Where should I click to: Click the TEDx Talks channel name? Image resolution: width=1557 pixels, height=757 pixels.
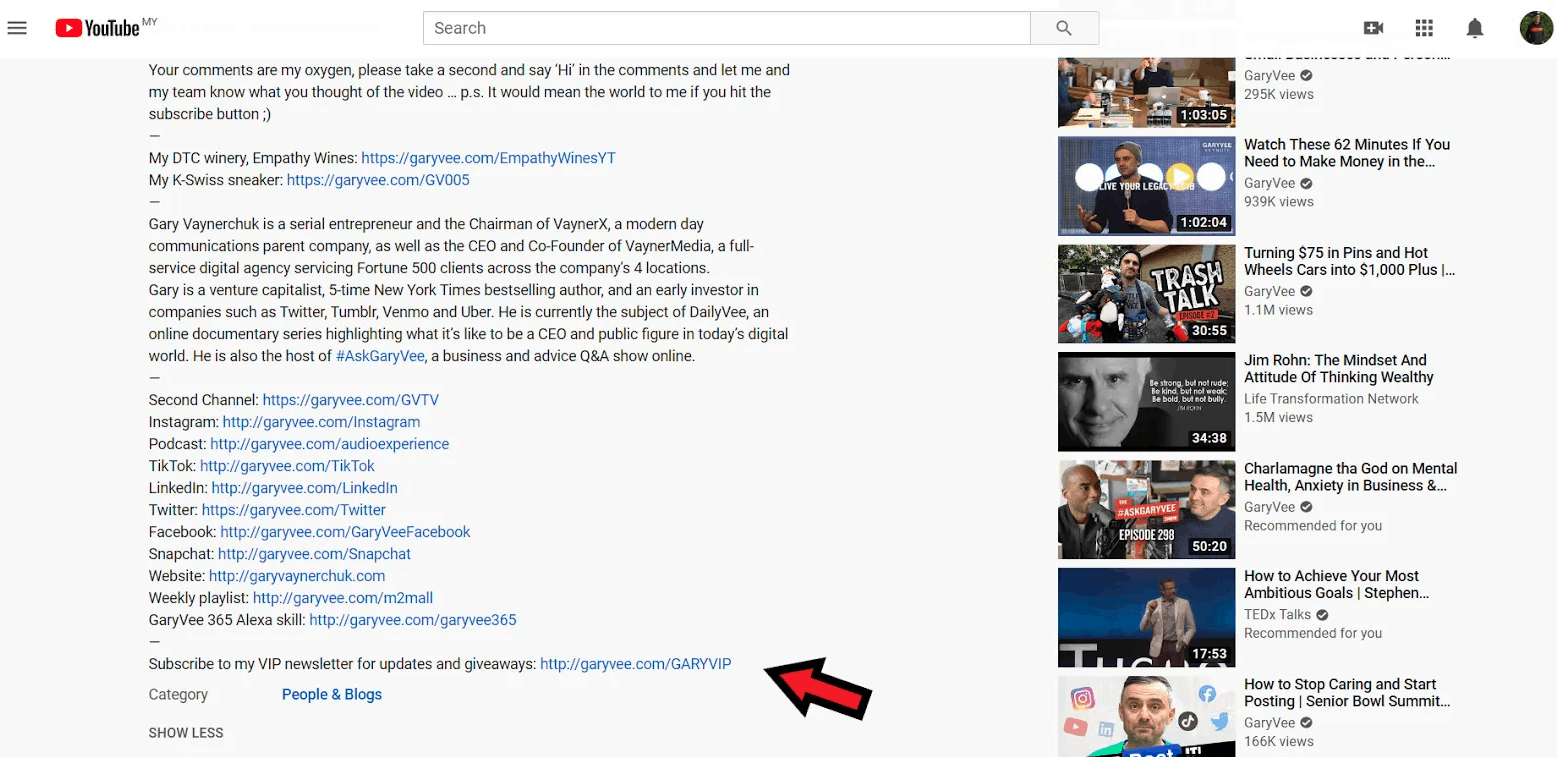coord(1277,615)
